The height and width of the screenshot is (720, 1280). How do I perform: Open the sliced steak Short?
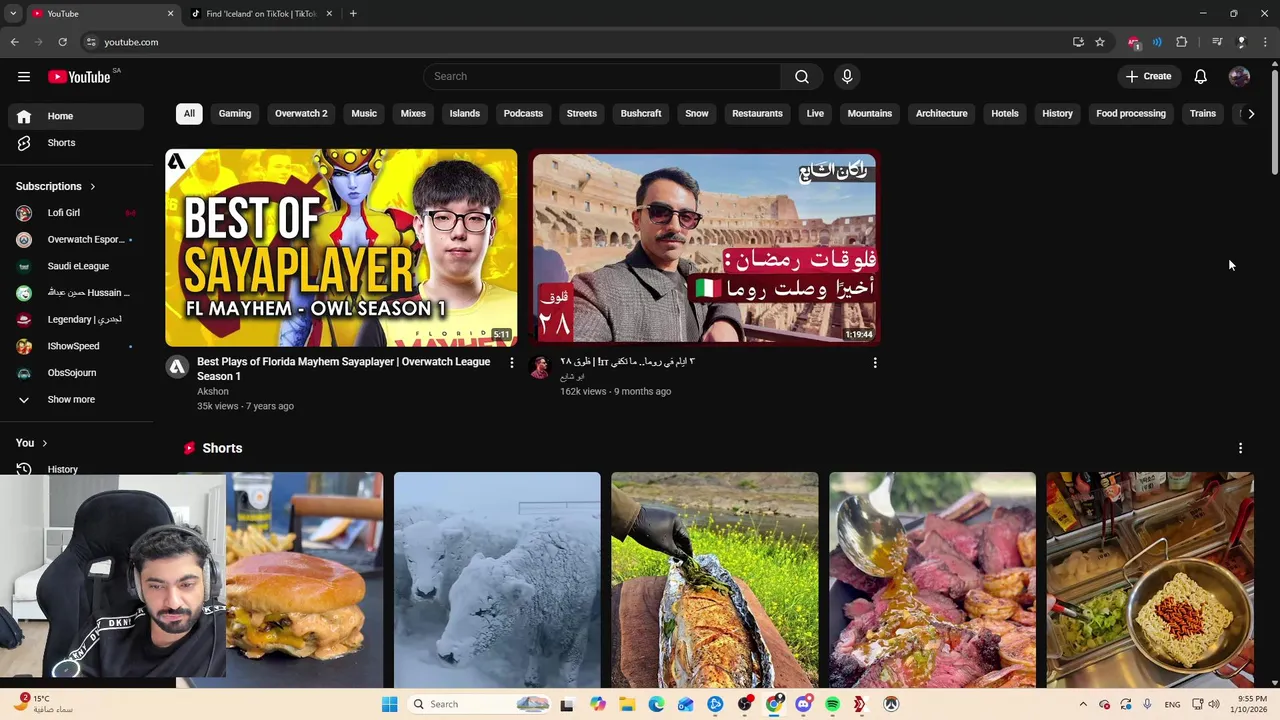[x=932, y=580]
